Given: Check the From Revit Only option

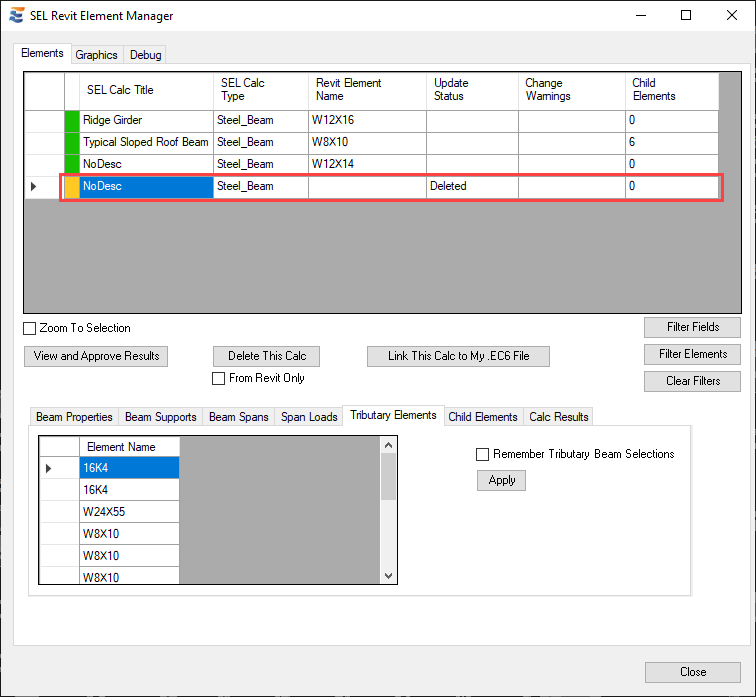Looking at the screenshot, I should pos(218,378).
